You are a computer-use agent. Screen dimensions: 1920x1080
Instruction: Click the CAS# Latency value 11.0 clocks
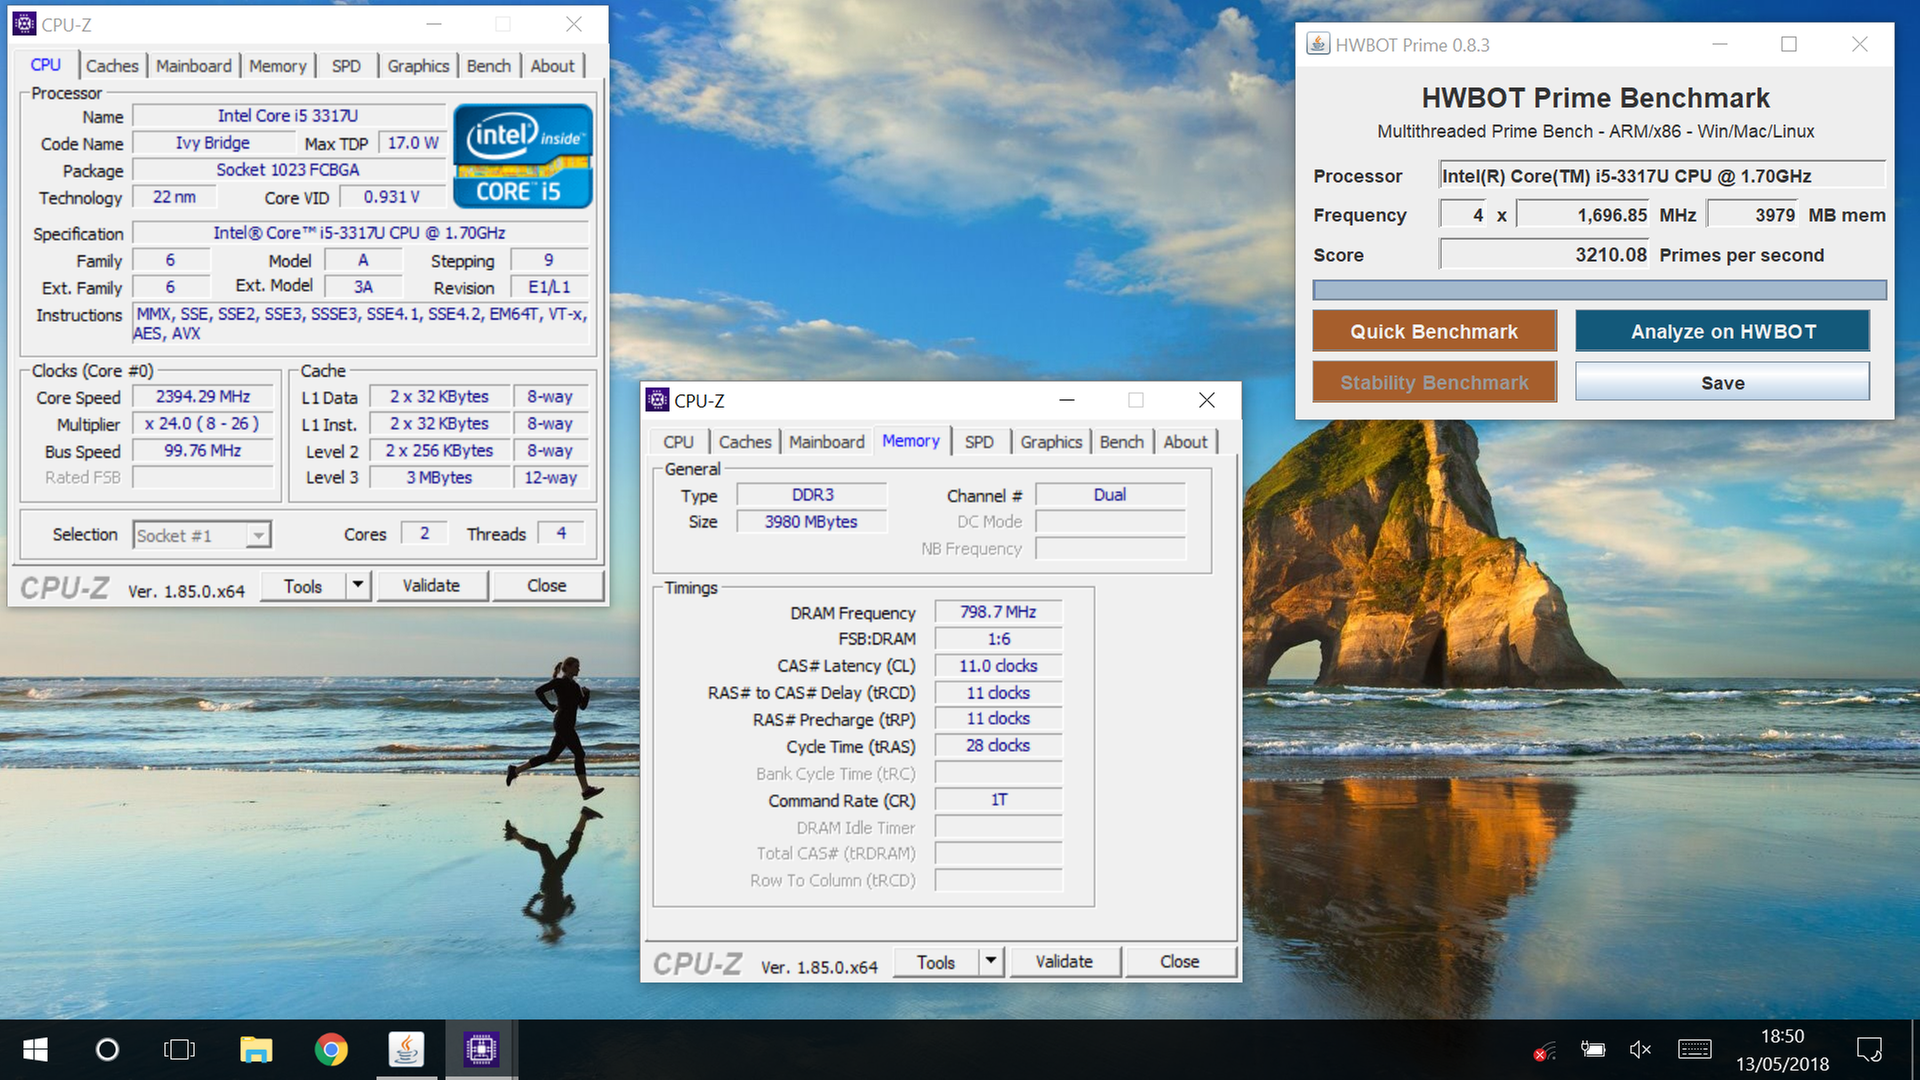[998, 666]
